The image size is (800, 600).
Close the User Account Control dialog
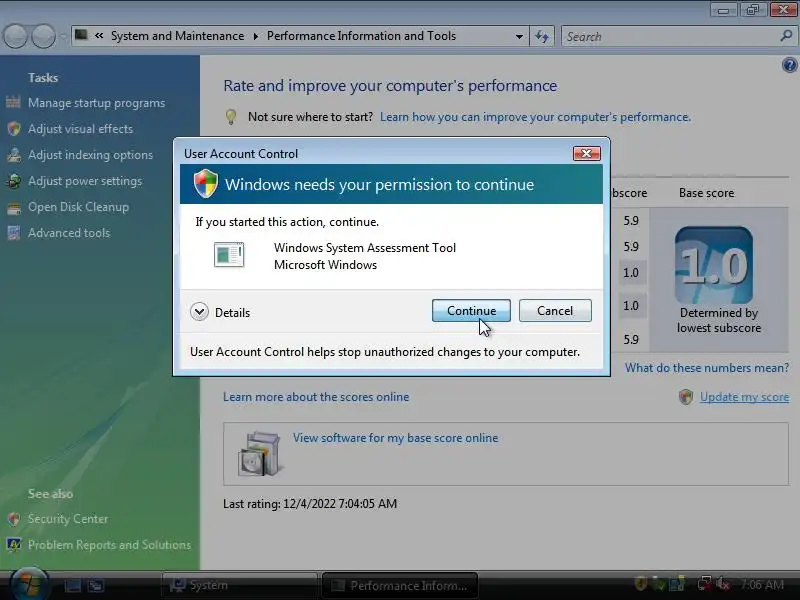(586, 154)
